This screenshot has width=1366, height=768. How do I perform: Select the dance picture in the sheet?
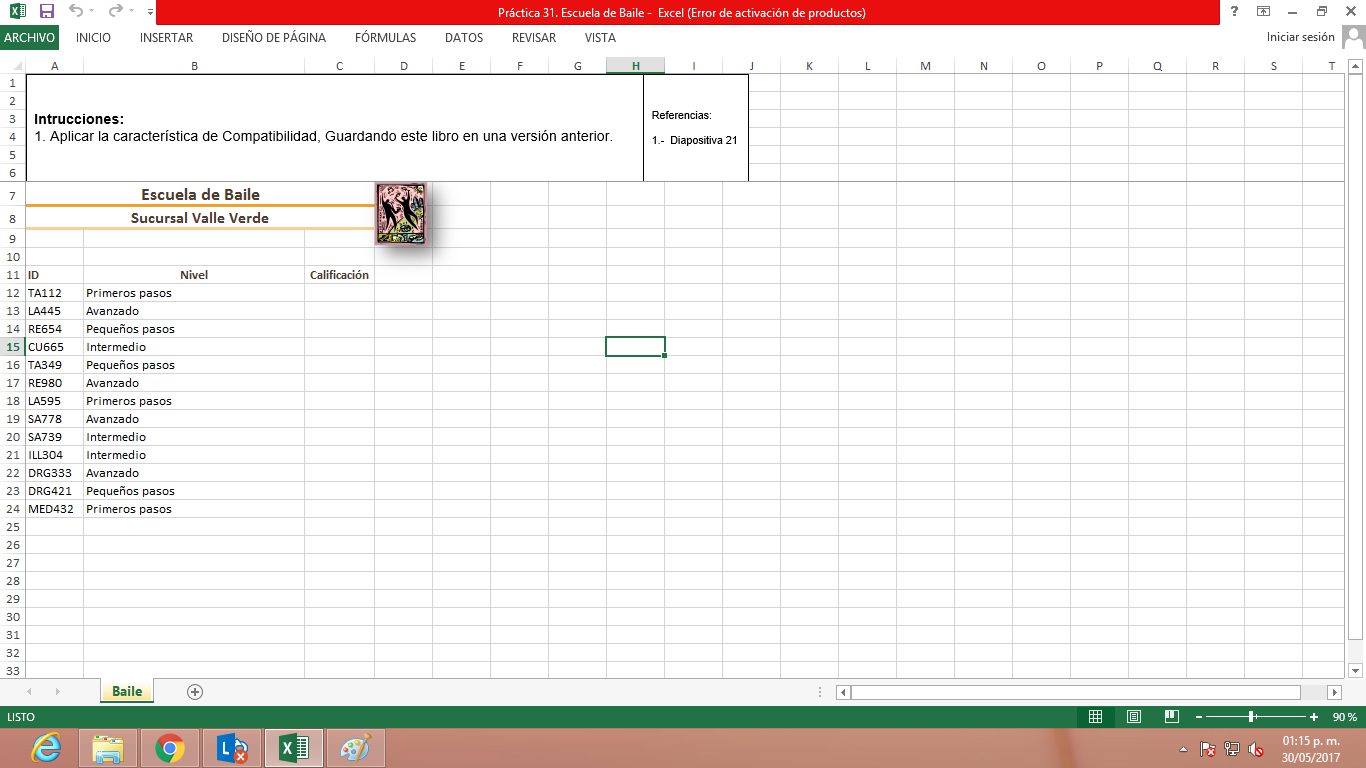[x=400, y=213]
